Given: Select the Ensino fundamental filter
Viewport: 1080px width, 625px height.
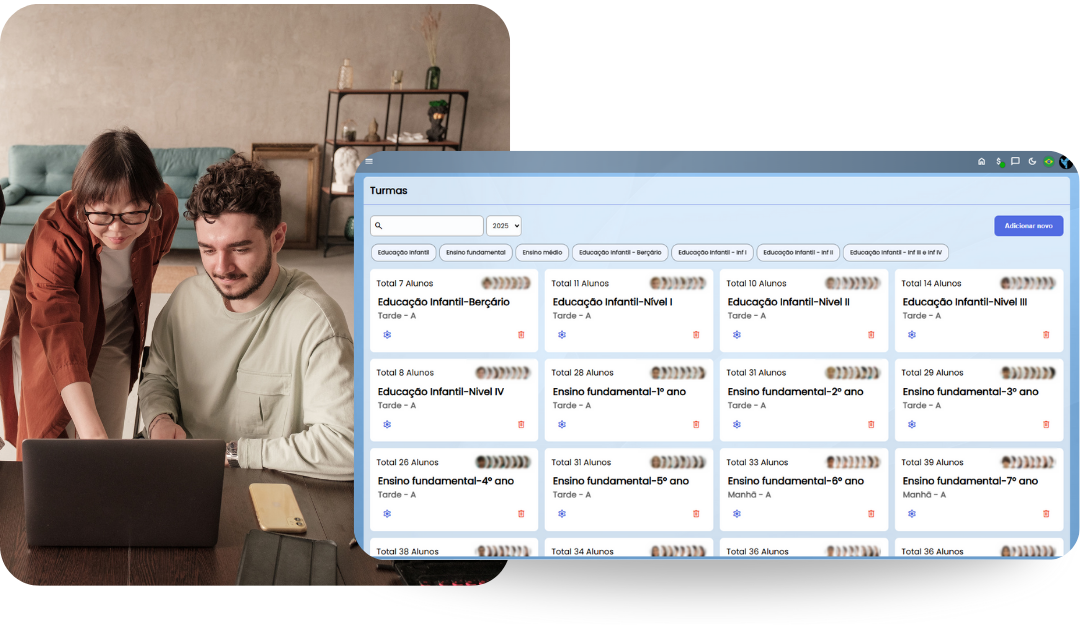Looking at the screenshot, I should coord(475,252).
